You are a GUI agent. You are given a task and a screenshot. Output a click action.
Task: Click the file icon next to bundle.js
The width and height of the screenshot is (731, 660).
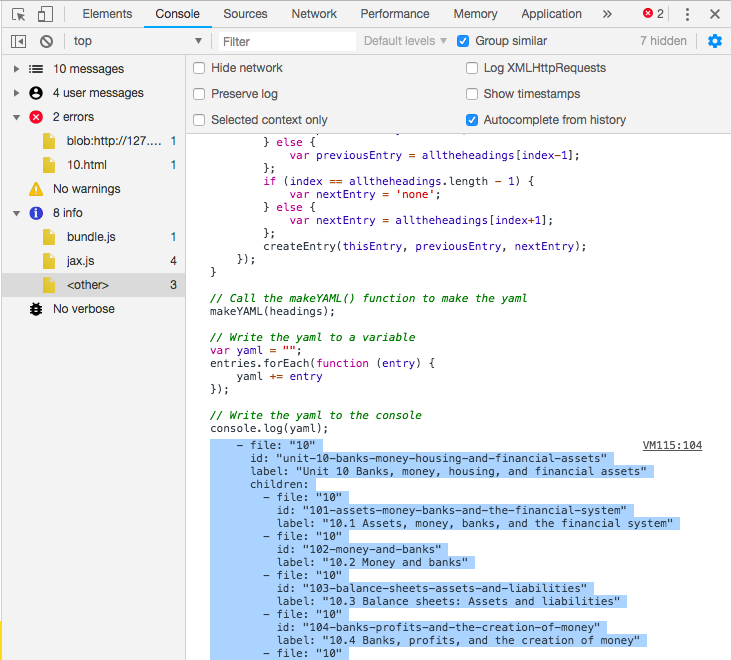point(49,237)
